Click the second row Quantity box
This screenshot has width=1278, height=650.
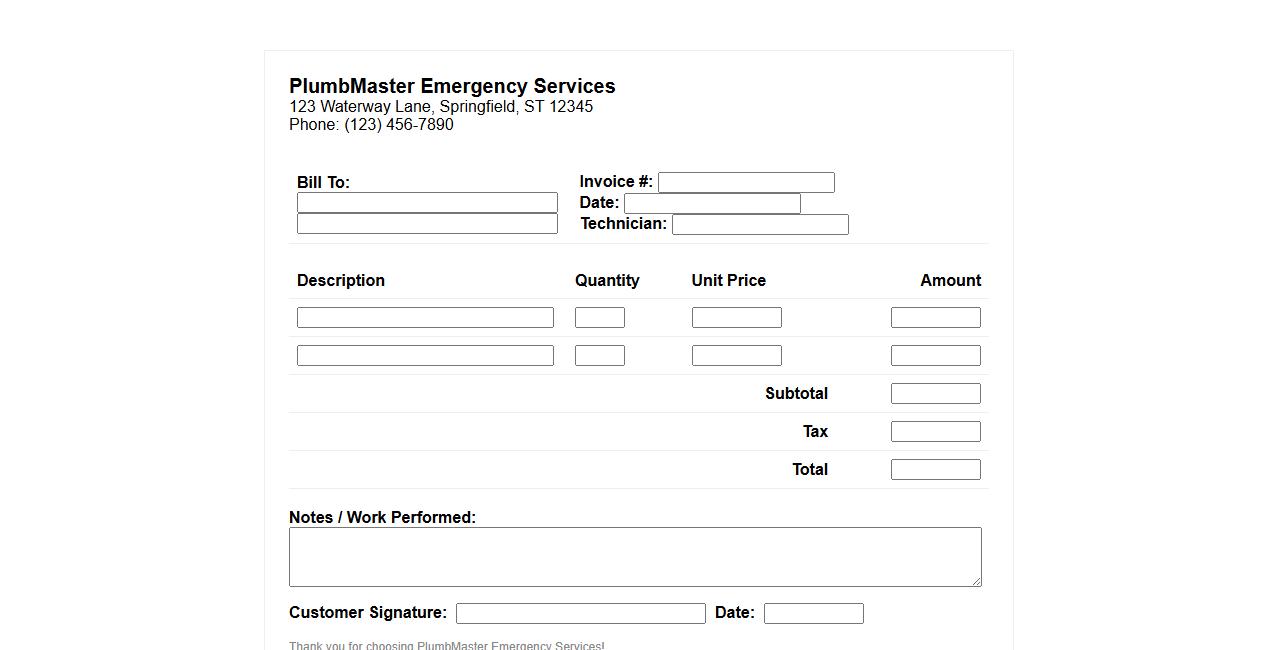click(x=600, y=355)
